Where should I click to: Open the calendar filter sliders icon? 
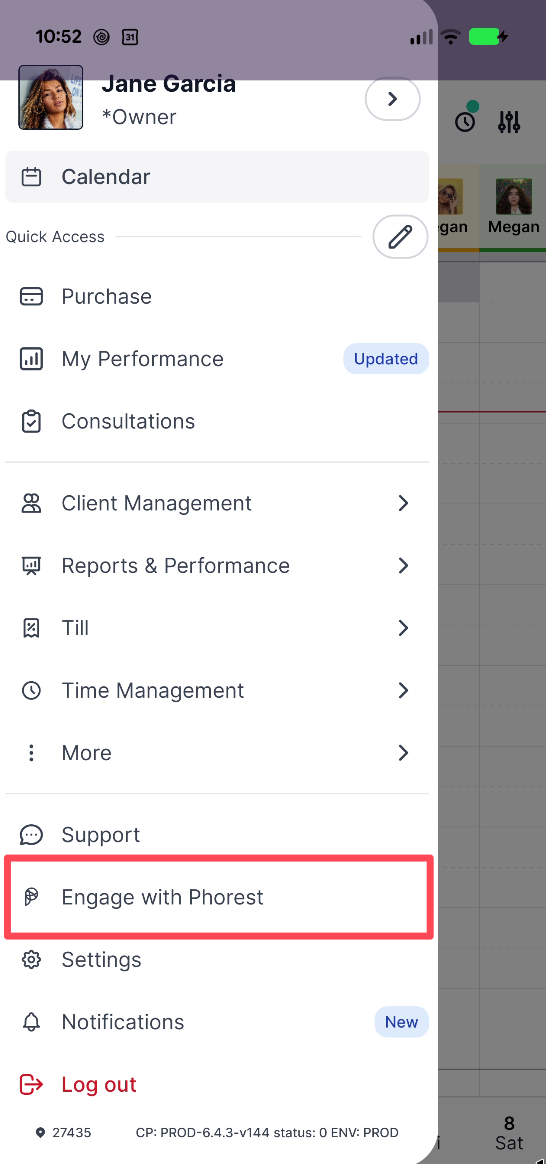[509, 122]
